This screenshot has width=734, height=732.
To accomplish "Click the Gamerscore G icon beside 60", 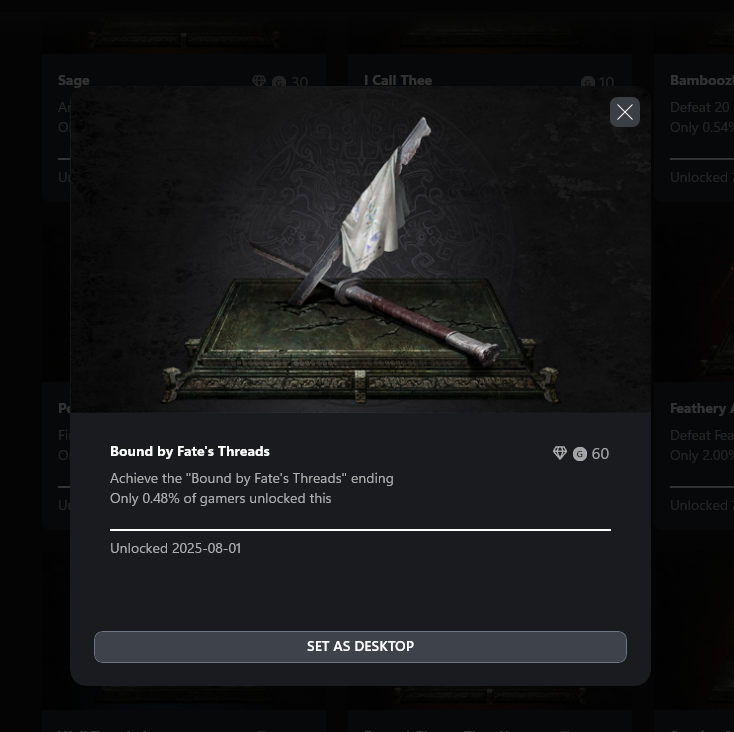I will [x=580, y=454].
